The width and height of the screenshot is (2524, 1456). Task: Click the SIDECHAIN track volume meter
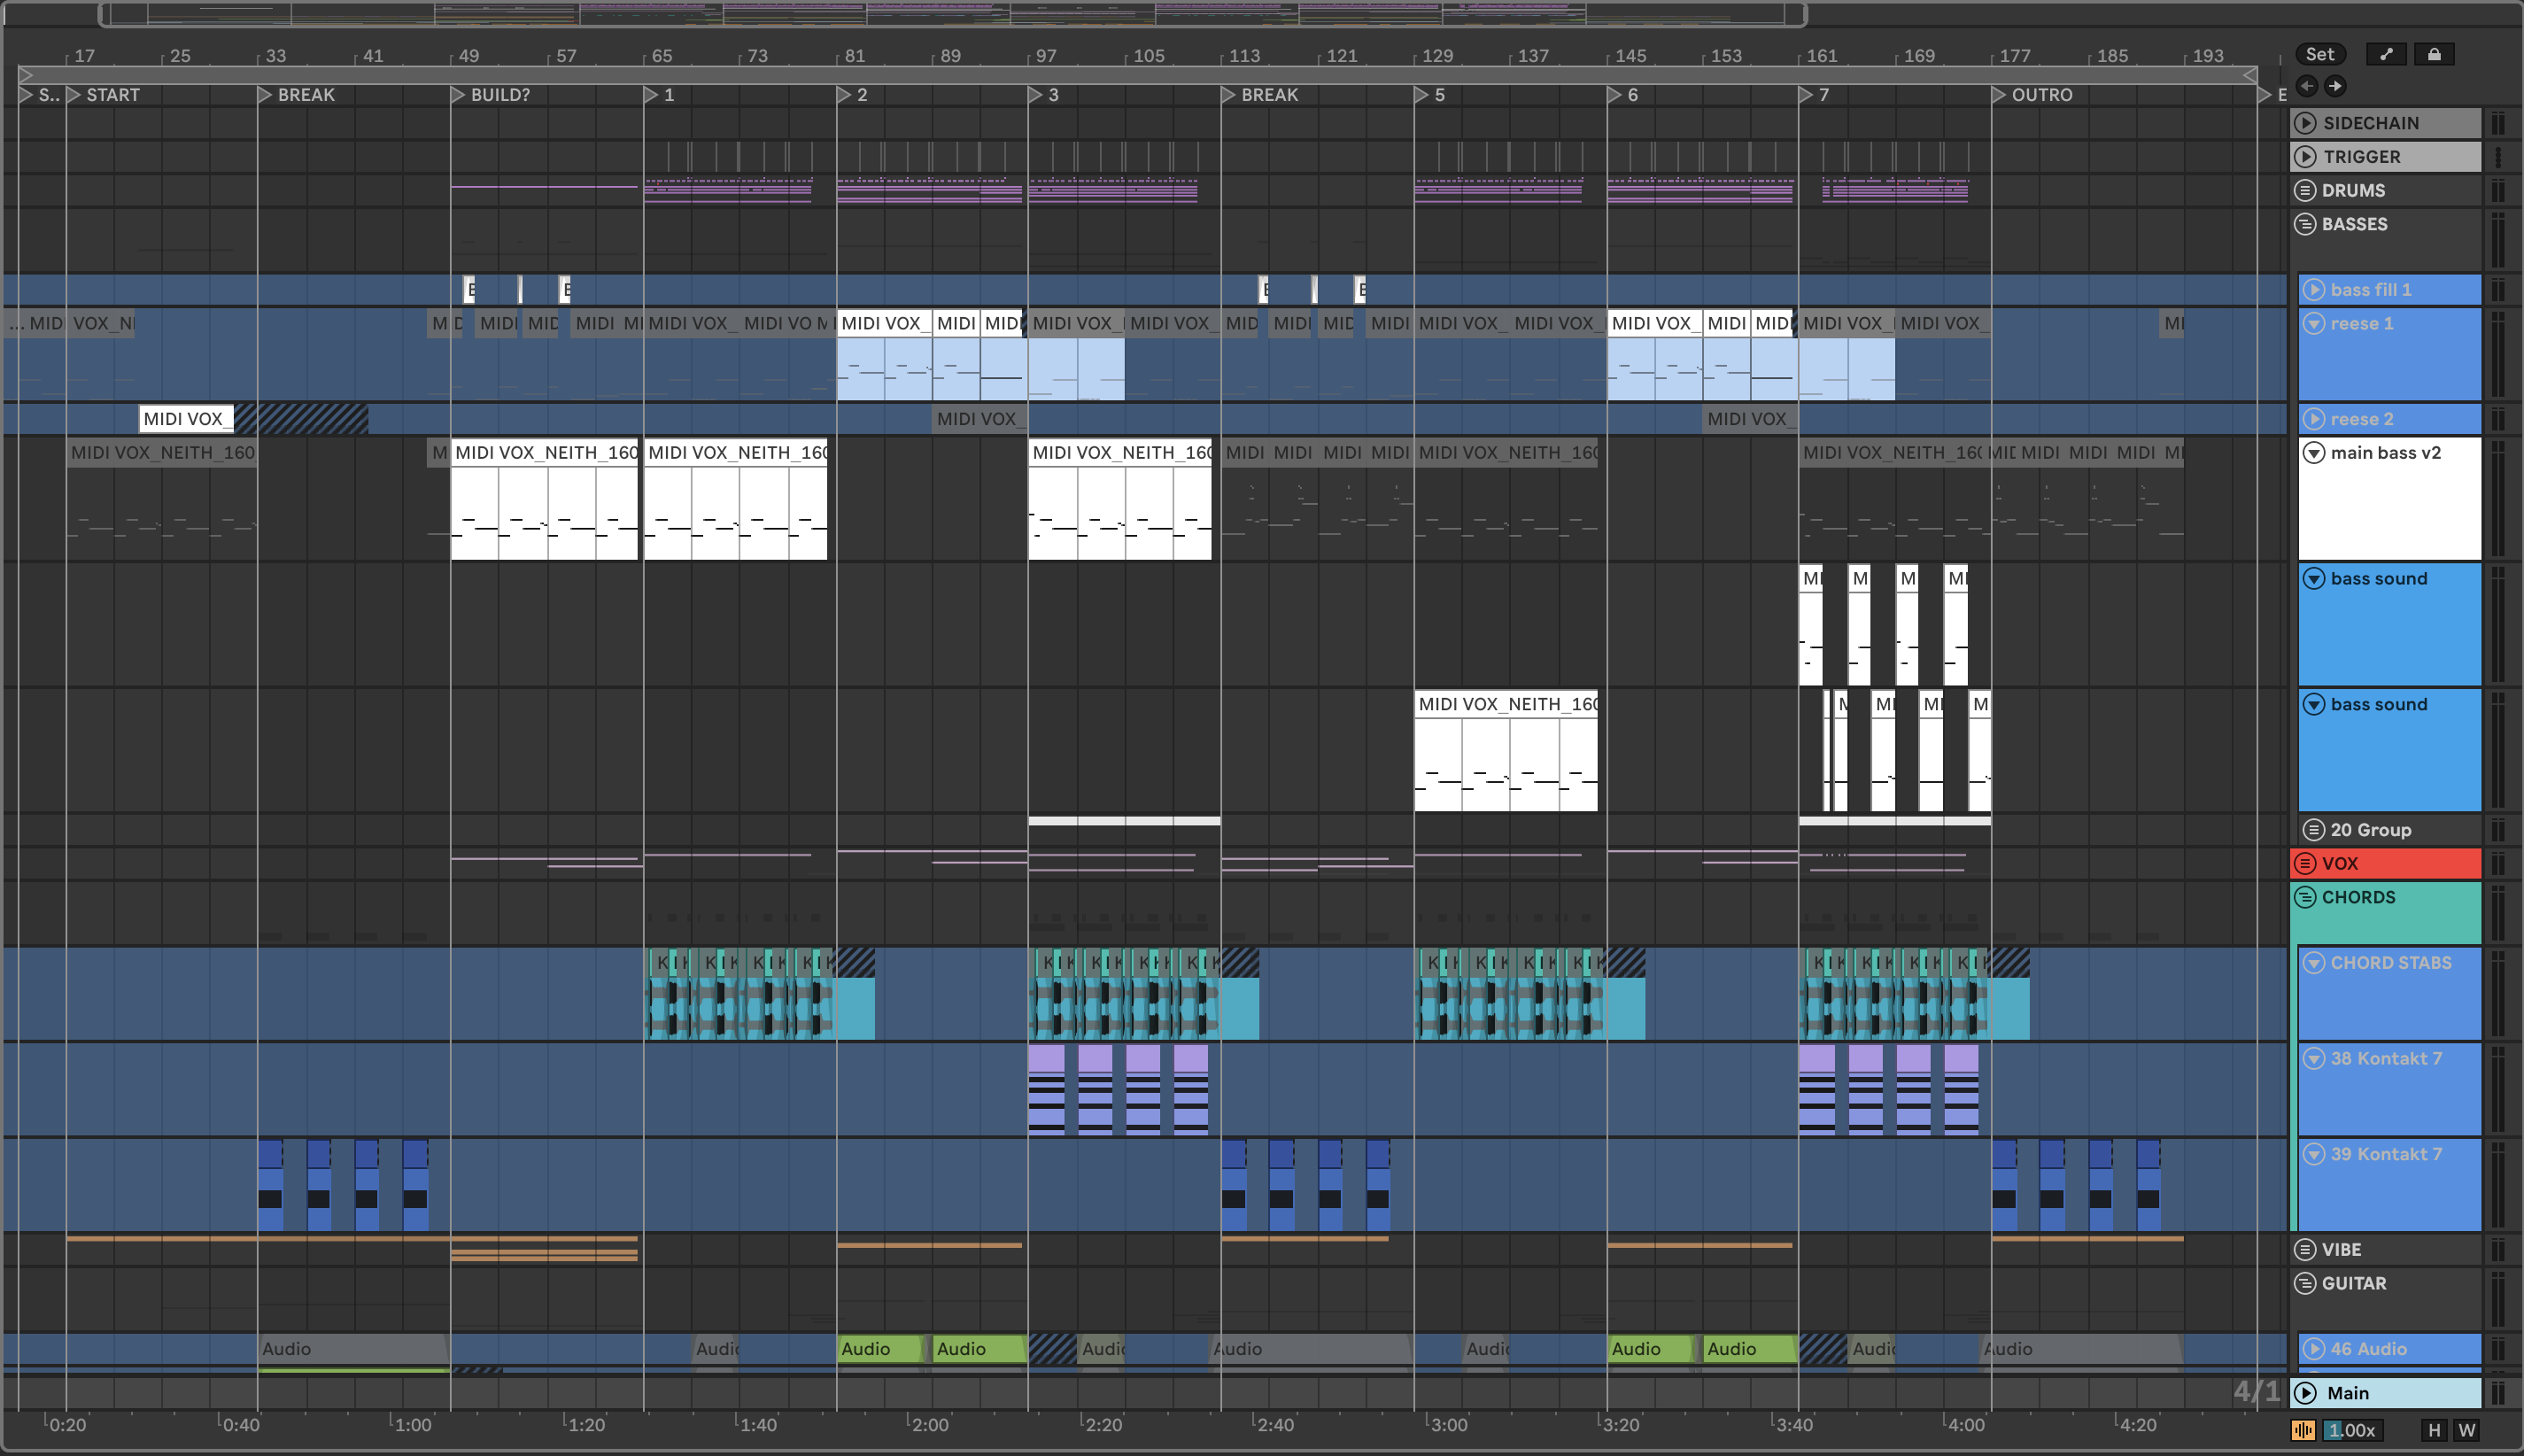pos(2498,123)
